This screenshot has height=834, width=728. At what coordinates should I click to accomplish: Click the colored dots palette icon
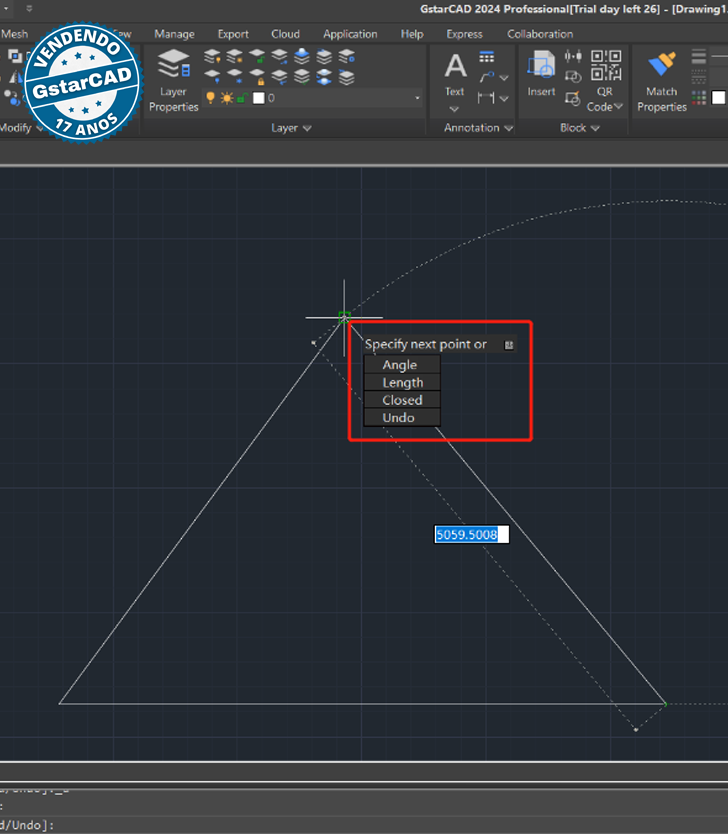(x=699, y=97)
